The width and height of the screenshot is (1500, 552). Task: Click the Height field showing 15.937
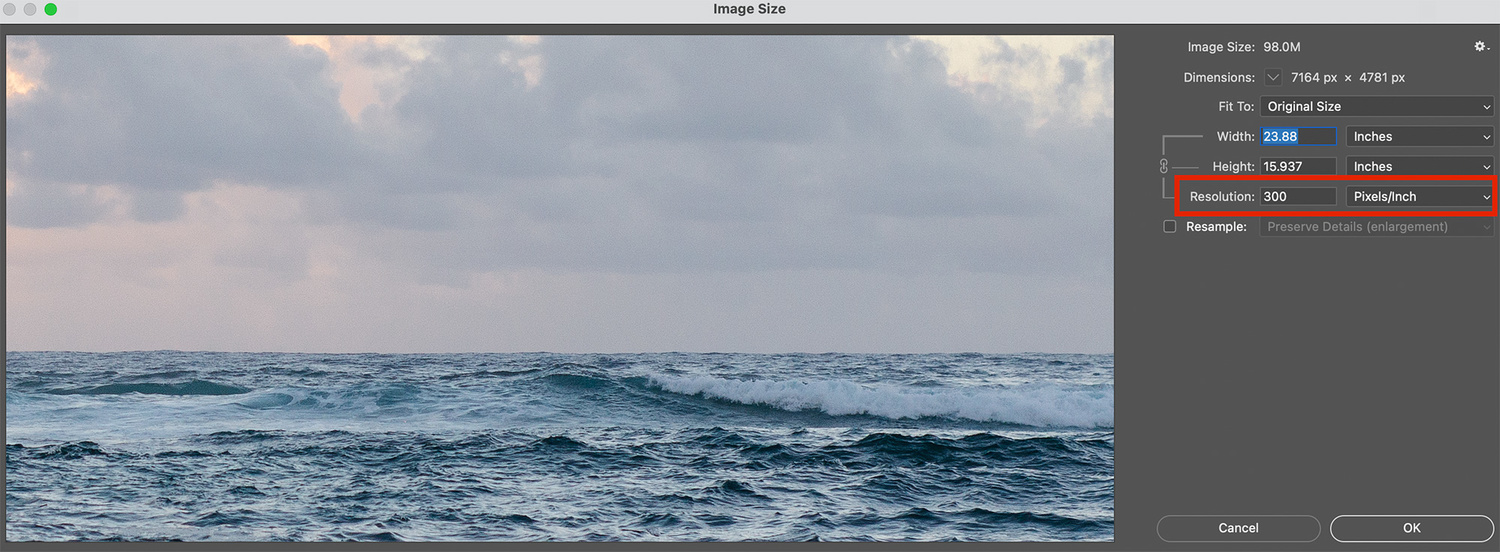click(x=1298, y=166)
